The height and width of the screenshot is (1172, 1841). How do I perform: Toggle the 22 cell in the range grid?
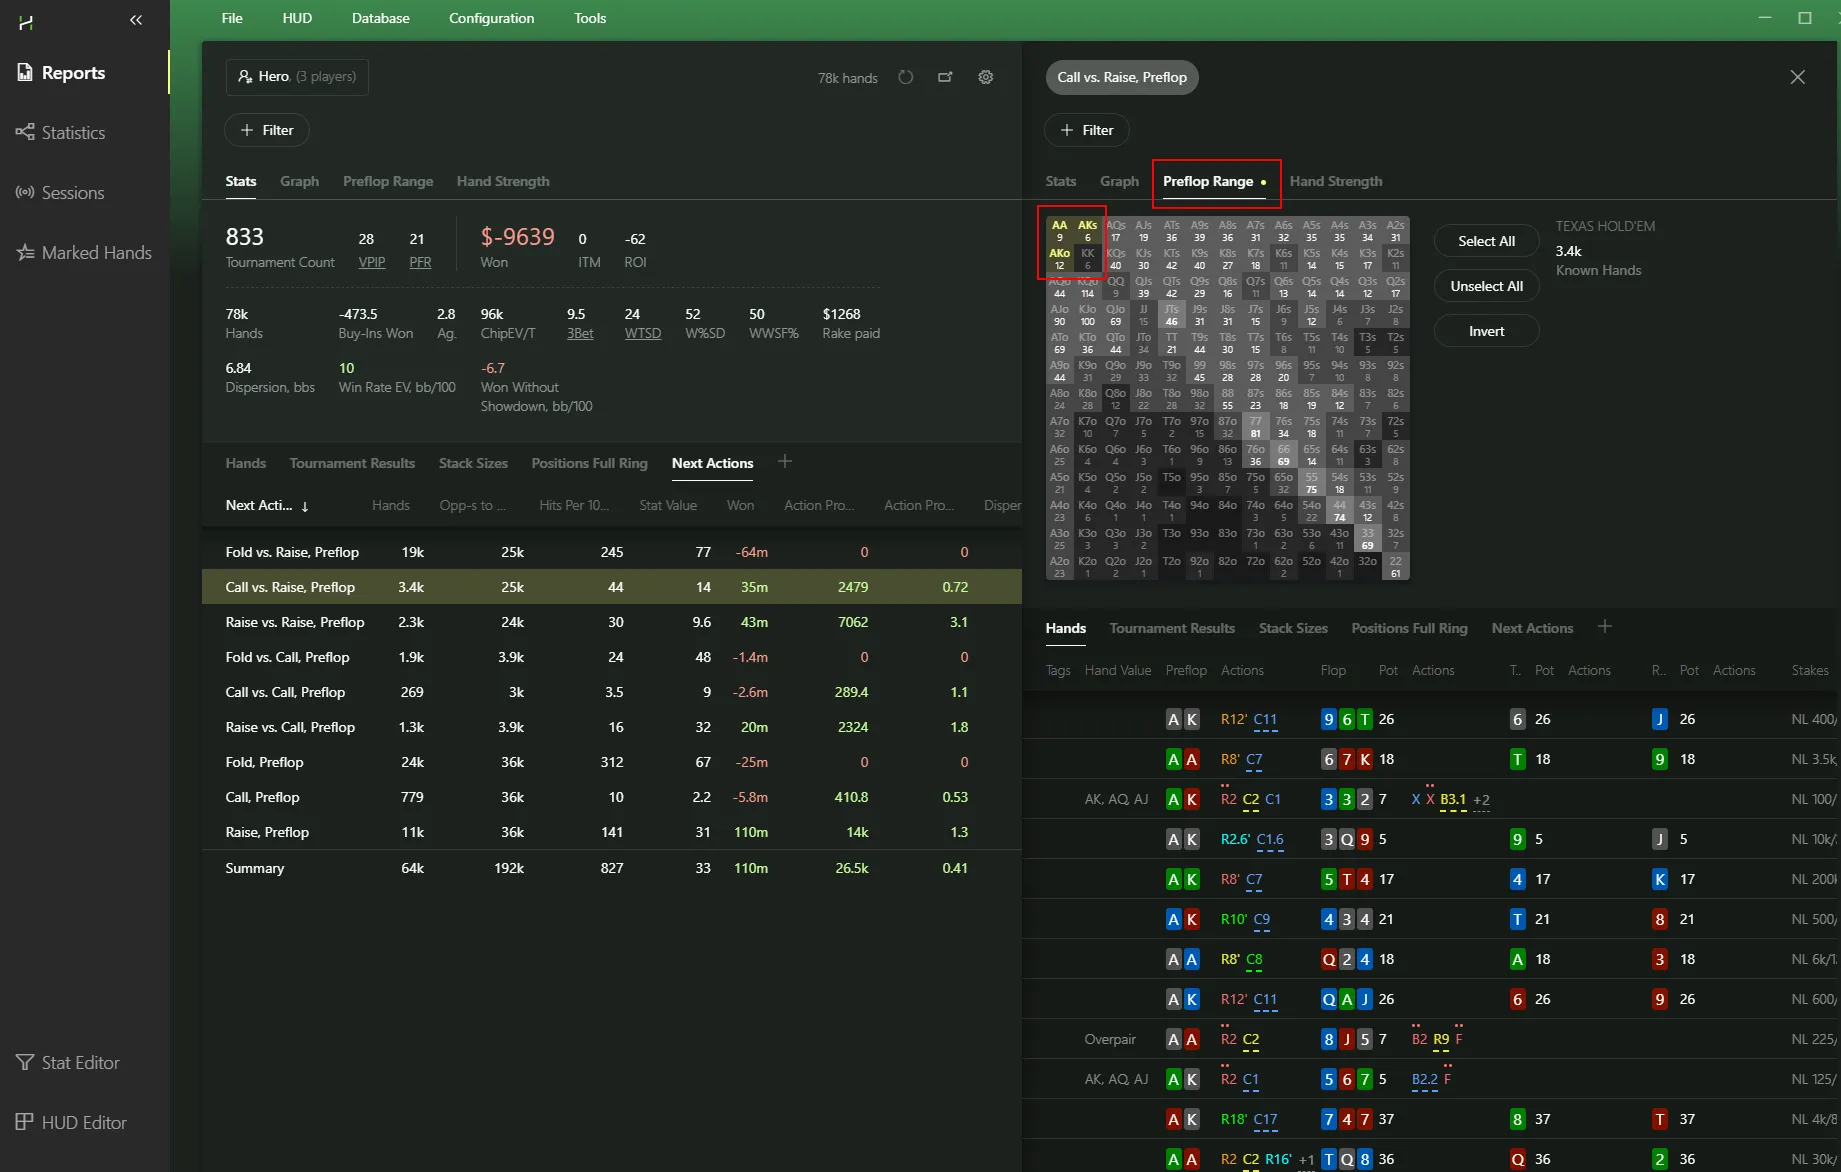(1395, 567)
